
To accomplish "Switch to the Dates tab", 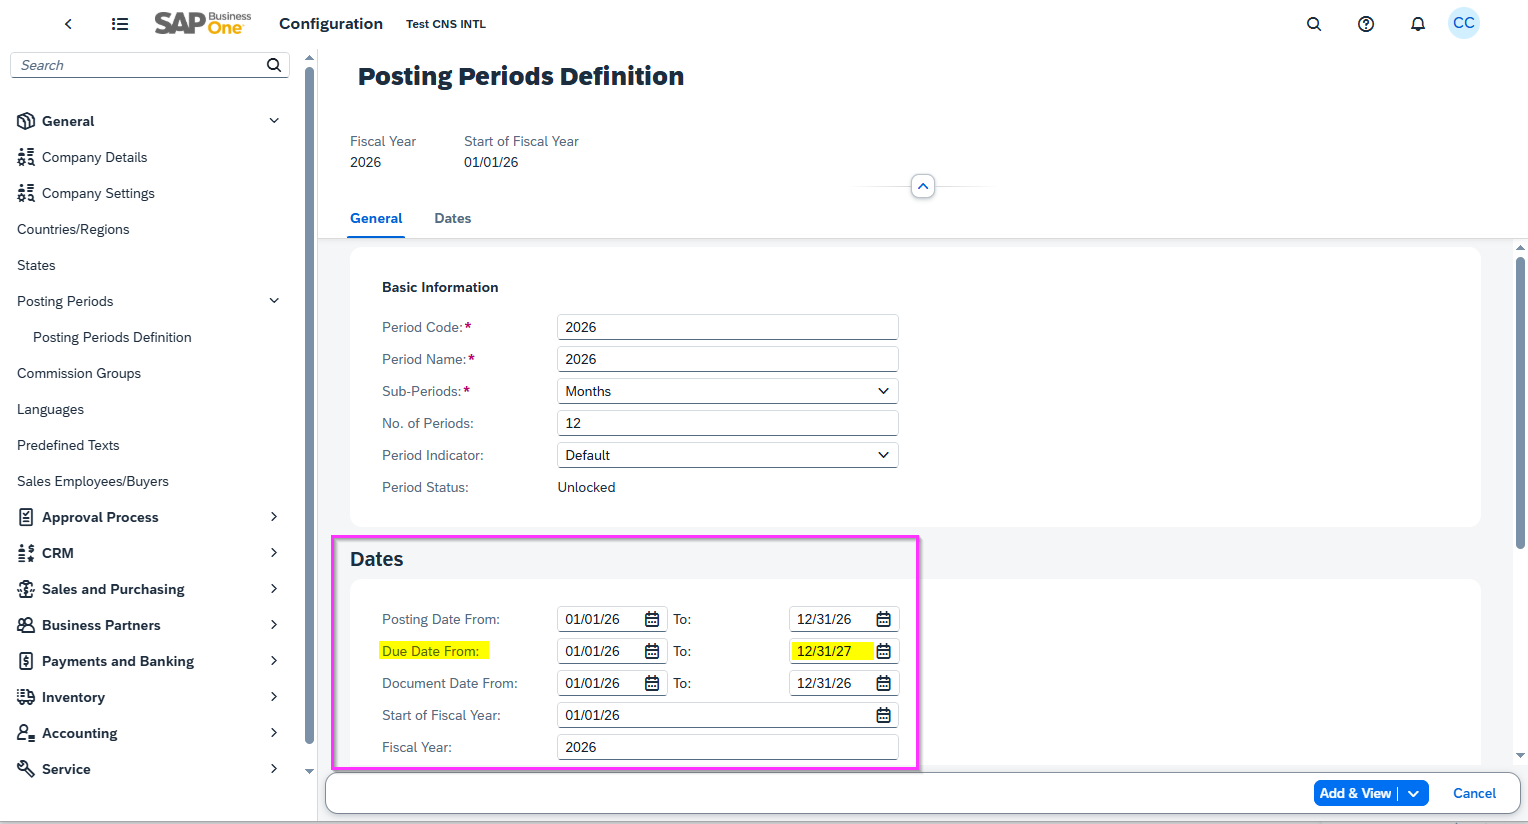I will (452, 218).
